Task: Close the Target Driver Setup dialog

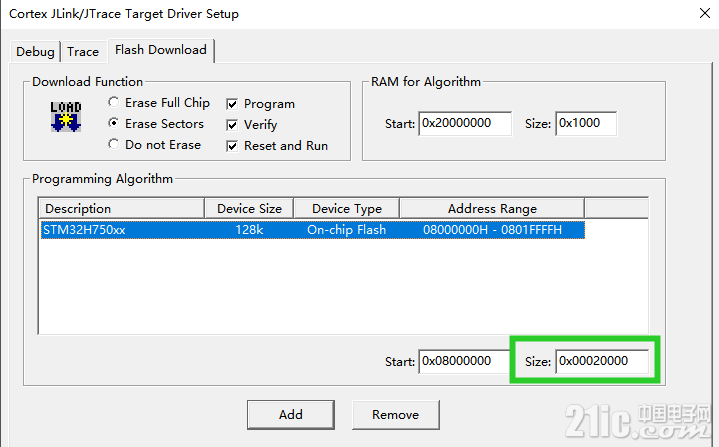Action: tap(705, 13)
